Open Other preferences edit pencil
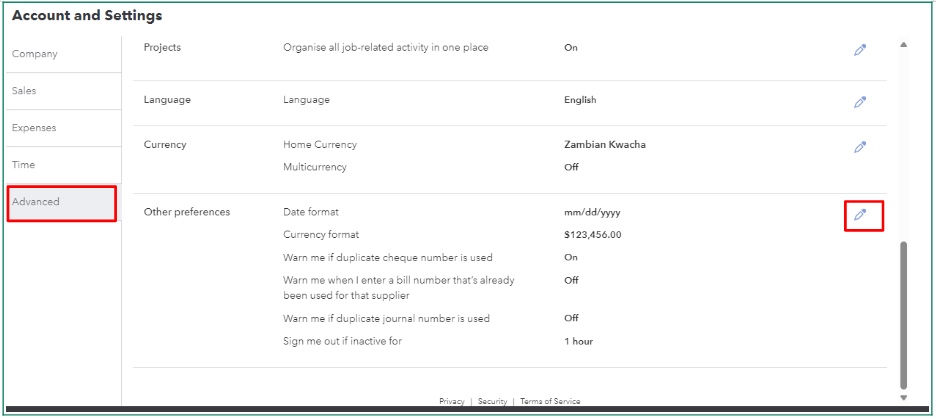 pyautogui.click(x=859, y=214)
